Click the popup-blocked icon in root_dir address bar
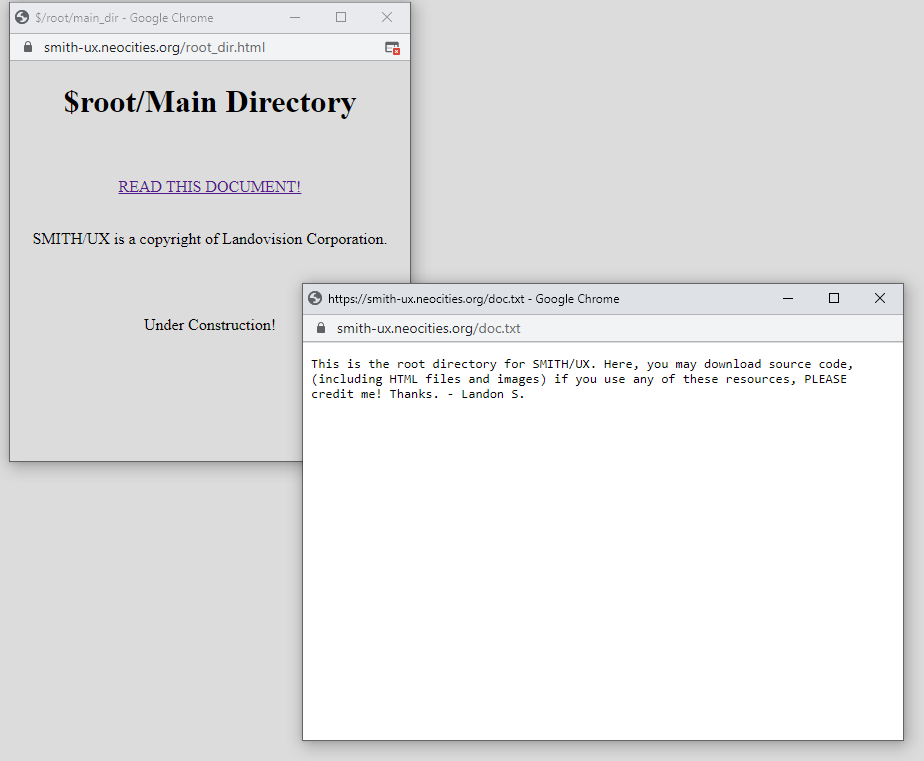The image size is (924, 761). [x=392, y=48]
